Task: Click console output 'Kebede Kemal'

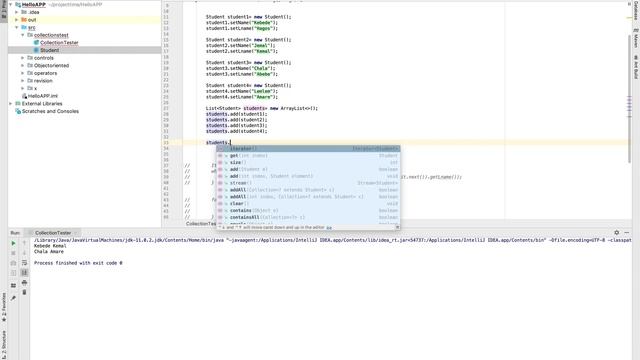Action: tap(50, 246)
